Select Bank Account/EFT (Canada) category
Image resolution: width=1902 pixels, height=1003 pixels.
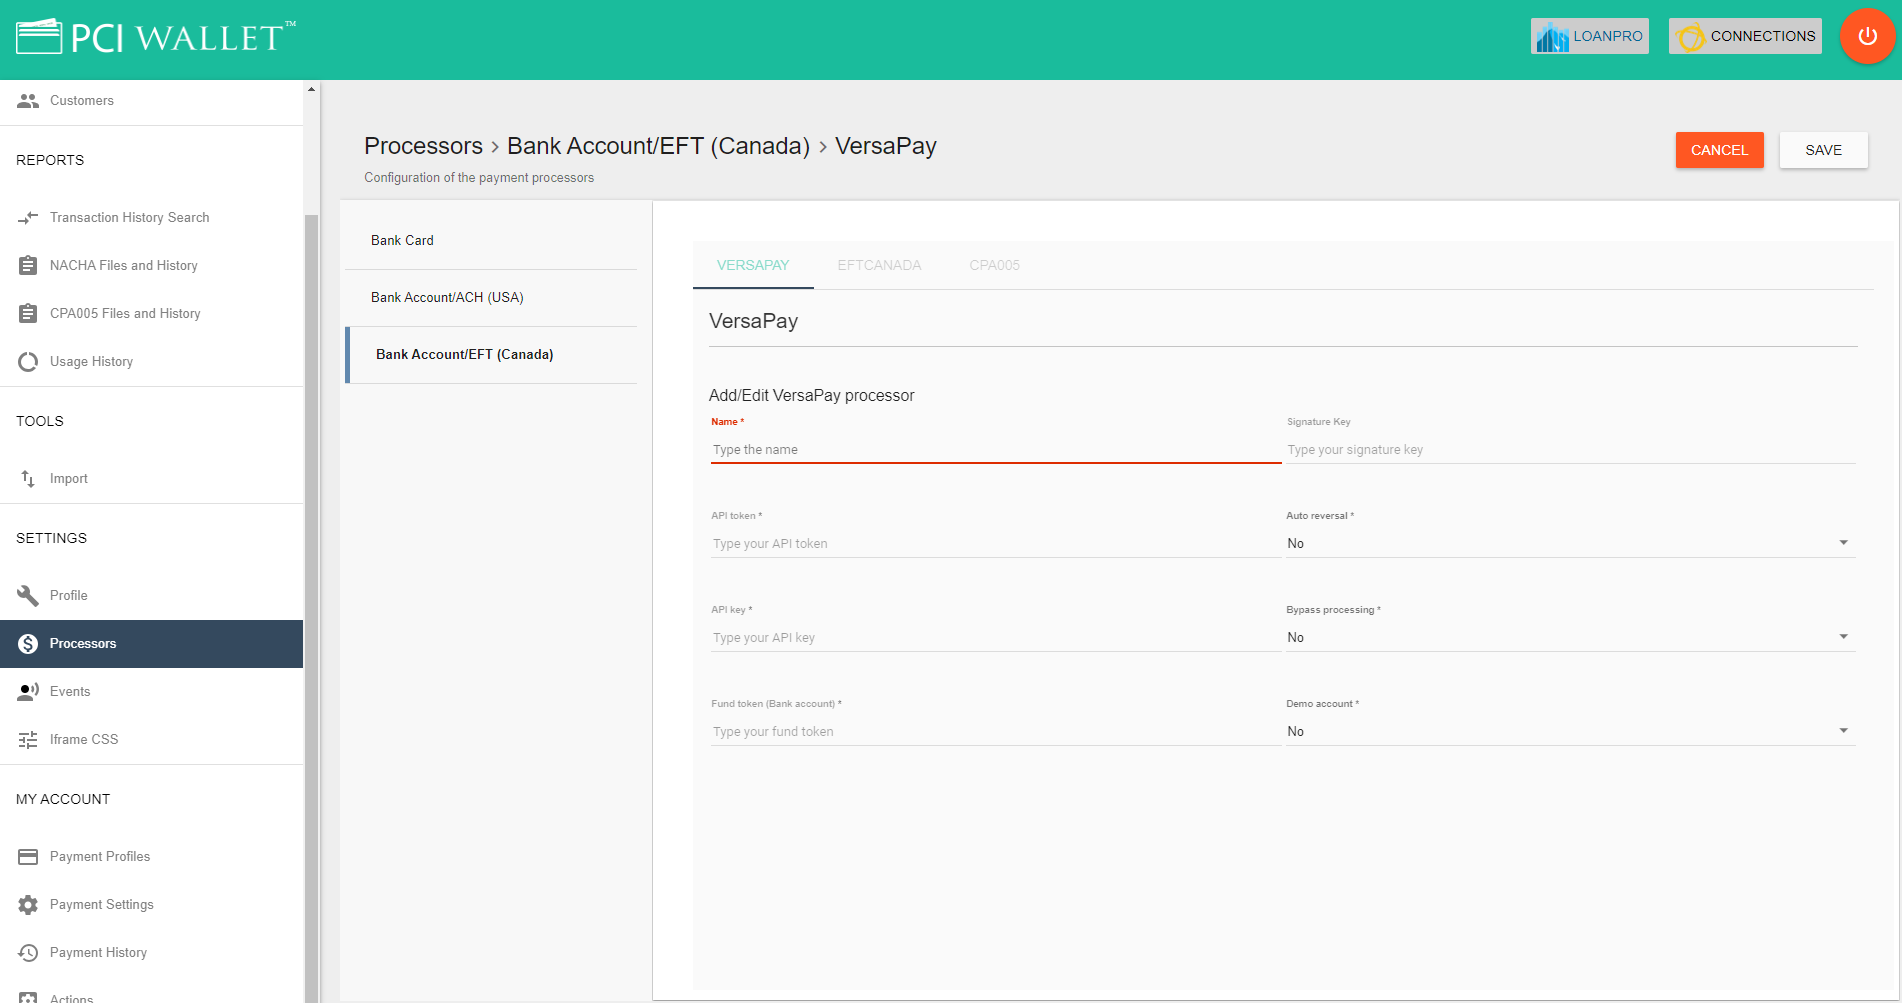click(x=491, y=354)
